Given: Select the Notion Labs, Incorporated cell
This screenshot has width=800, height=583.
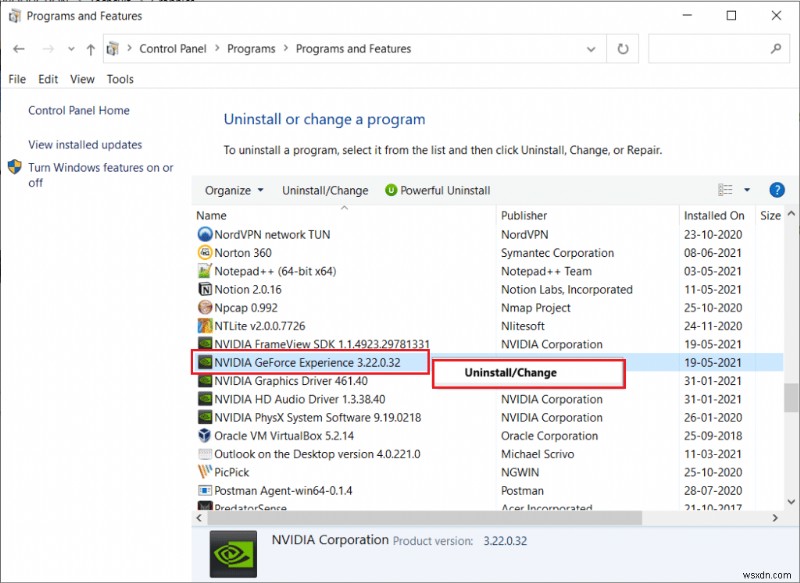Looking at the screenshot, I should pyautogui.click(x=566, y=290).
